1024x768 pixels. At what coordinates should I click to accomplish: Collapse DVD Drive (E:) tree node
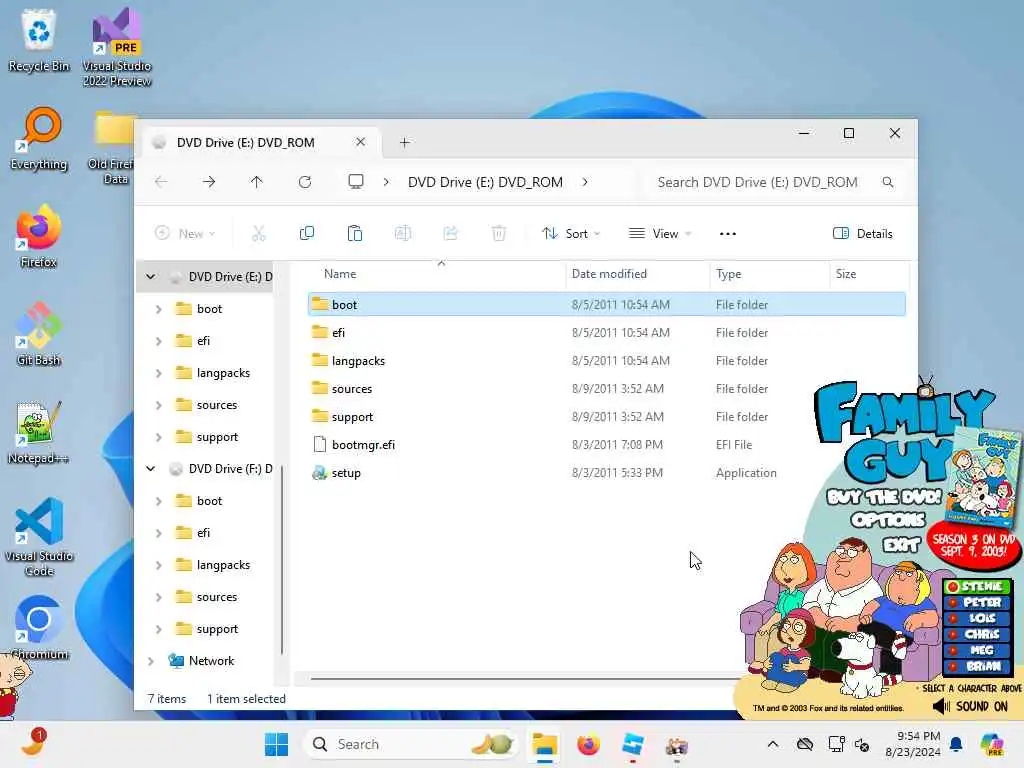pyautogui.click(x=151, y=277)
